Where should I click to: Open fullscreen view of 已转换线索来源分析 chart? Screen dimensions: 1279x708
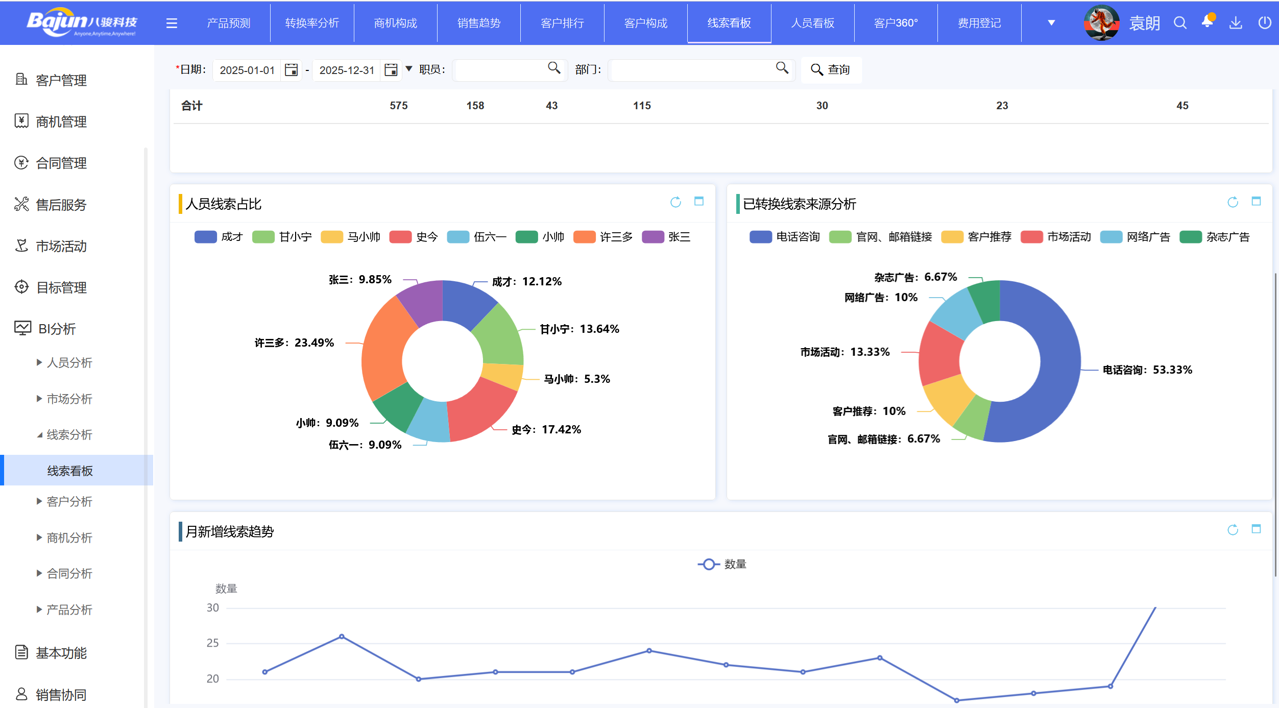1256,201
